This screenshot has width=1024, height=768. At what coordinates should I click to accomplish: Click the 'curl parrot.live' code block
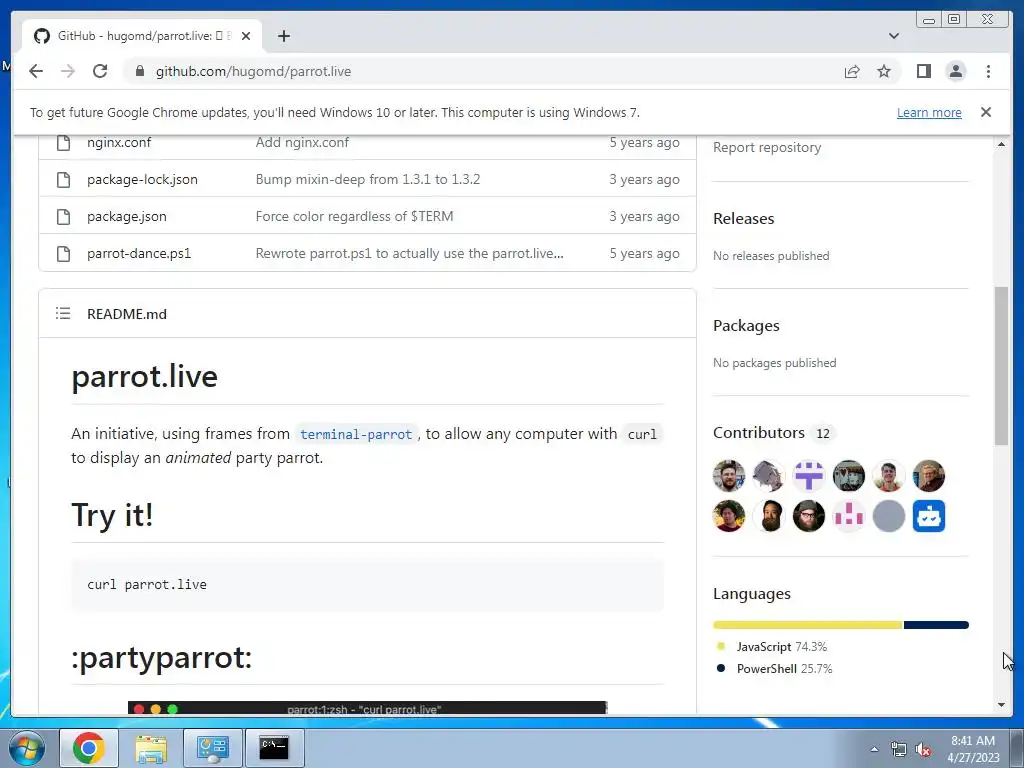point(368,585)
